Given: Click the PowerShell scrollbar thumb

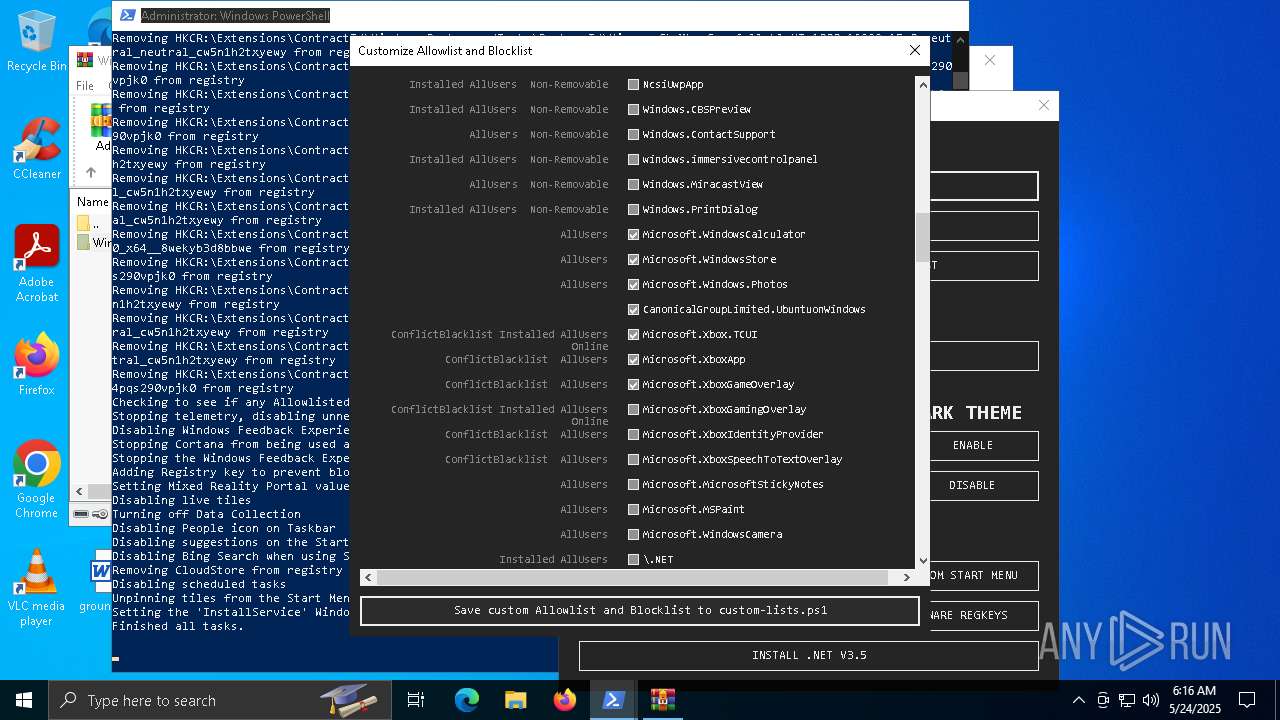Looking at the screenshot, I should [x=960, y=80].
